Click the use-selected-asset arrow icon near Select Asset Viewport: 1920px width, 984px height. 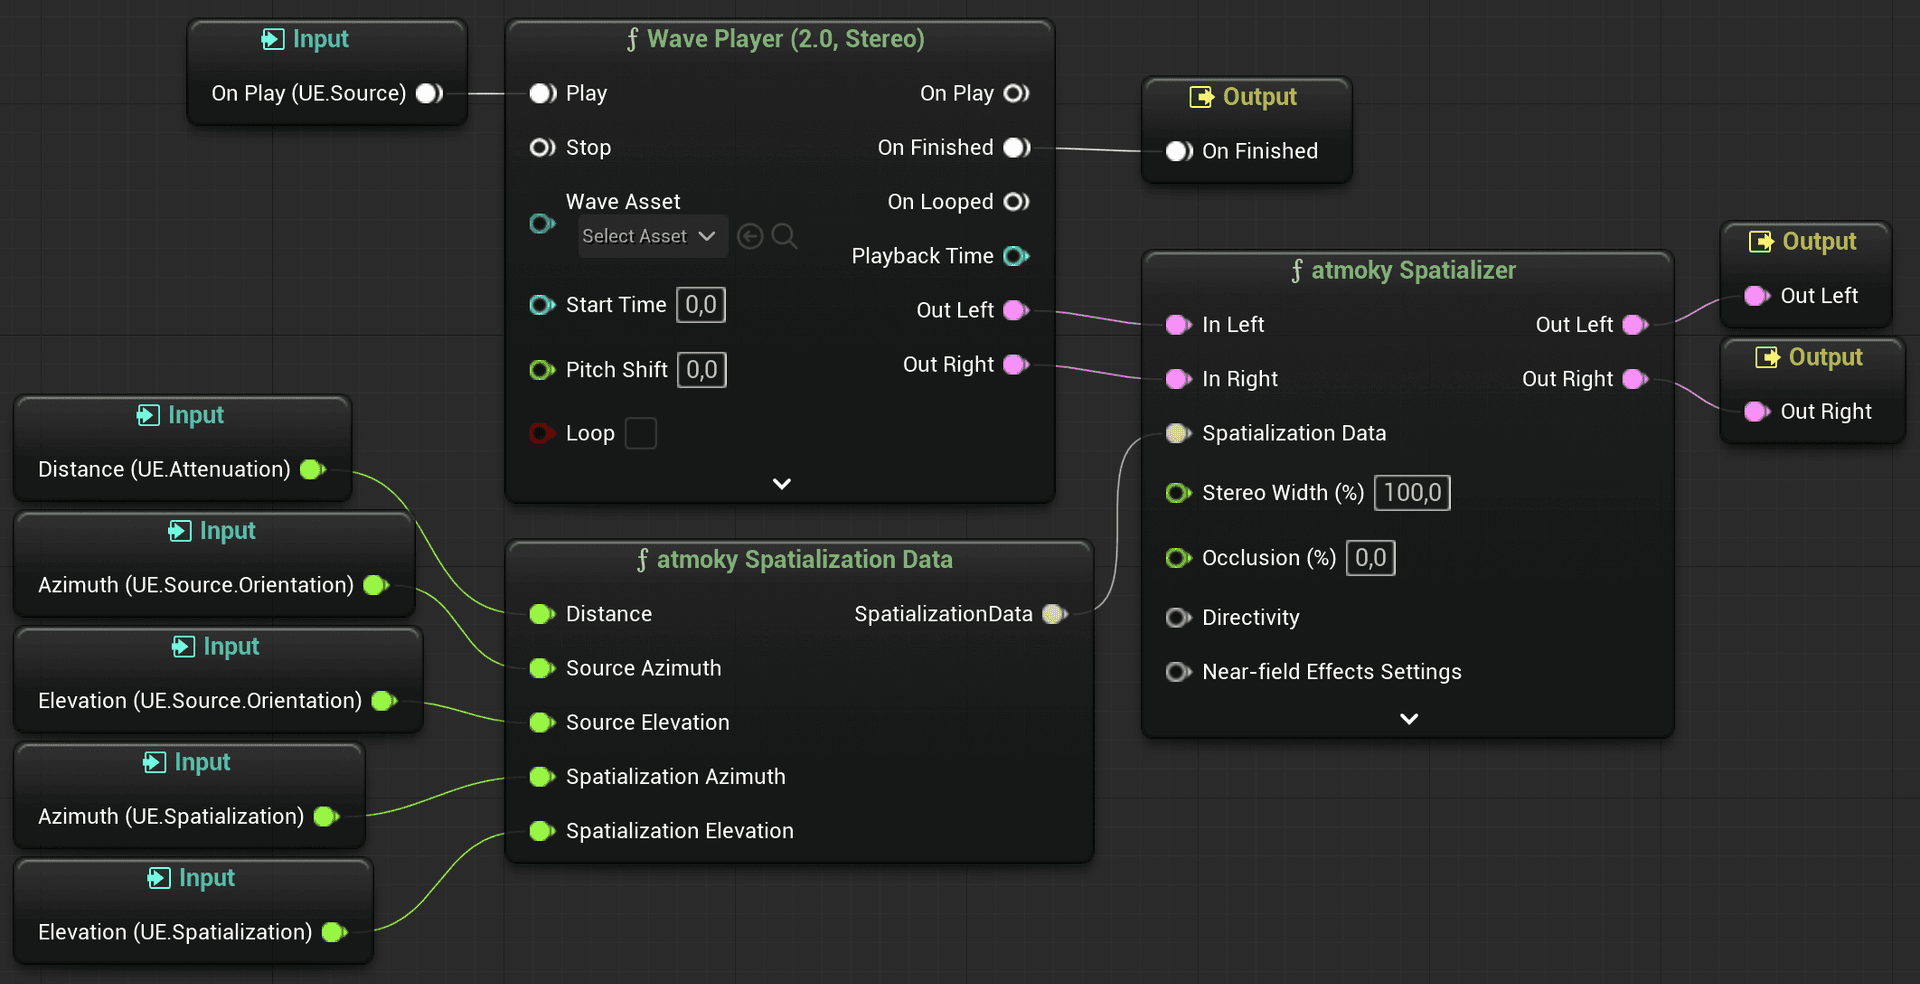coord(750,236)
